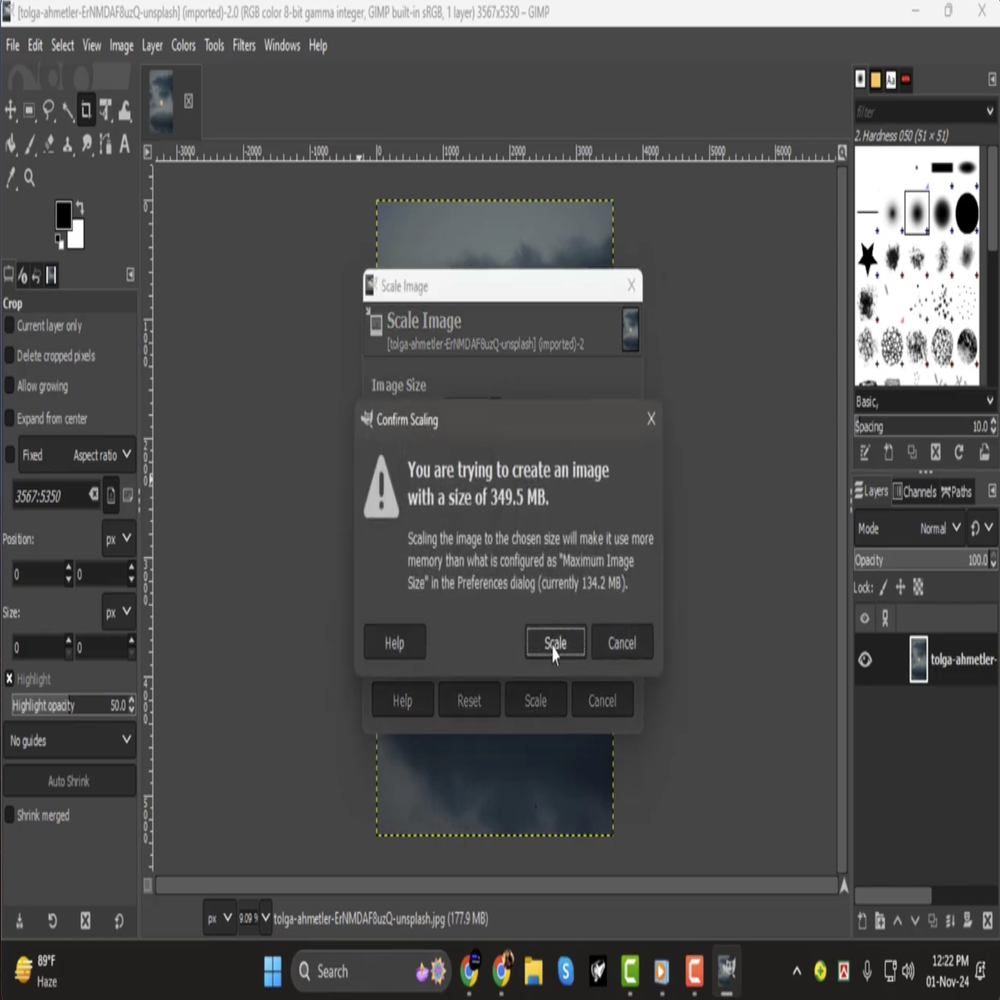Expand the layer Mode Normal dropdown
1000x1000 pixels.
coord(942,528)
